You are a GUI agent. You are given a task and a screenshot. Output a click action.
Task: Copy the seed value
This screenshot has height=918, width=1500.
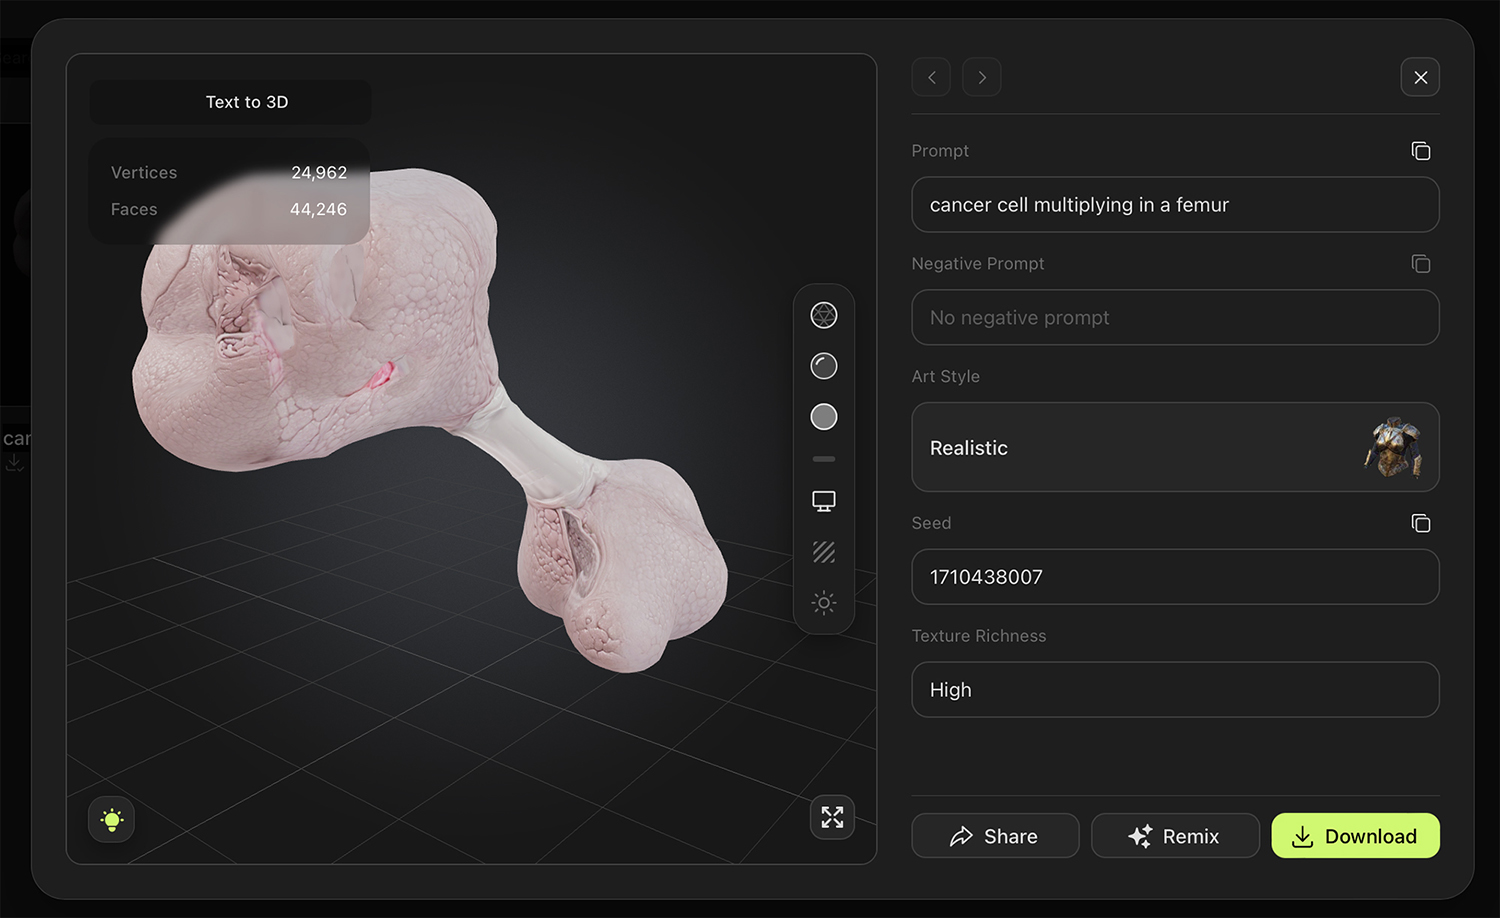coord(1420,523)
